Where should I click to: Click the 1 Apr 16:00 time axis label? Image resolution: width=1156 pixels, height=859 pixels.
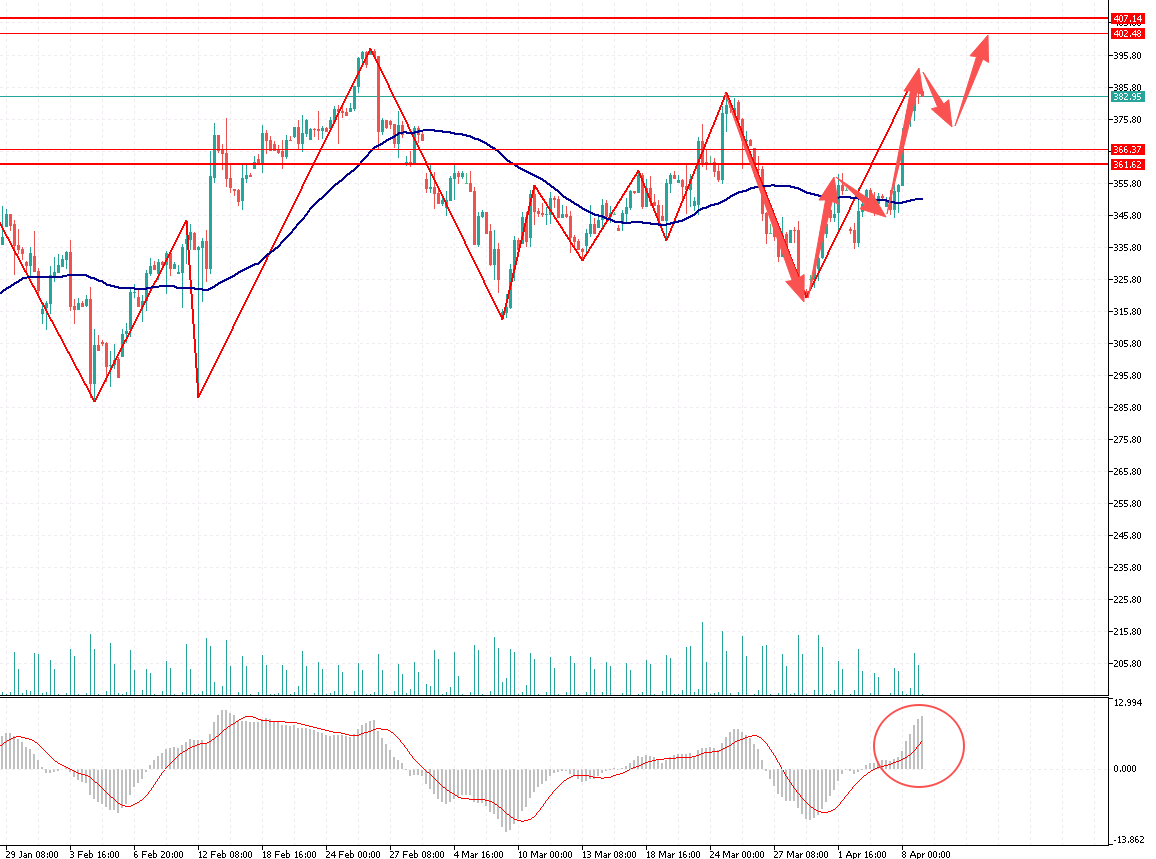coord(862,855)
